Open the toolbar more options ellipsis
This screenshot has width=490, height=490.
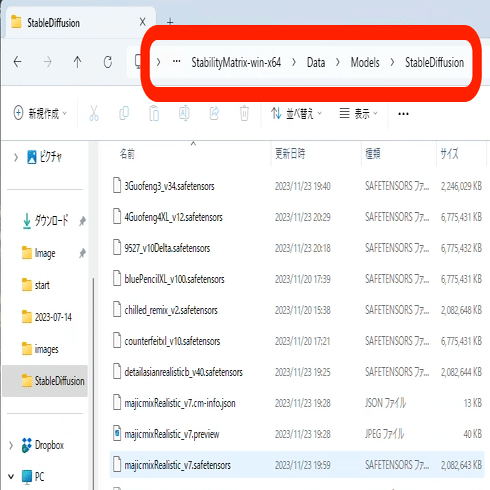tap(403, 114)
